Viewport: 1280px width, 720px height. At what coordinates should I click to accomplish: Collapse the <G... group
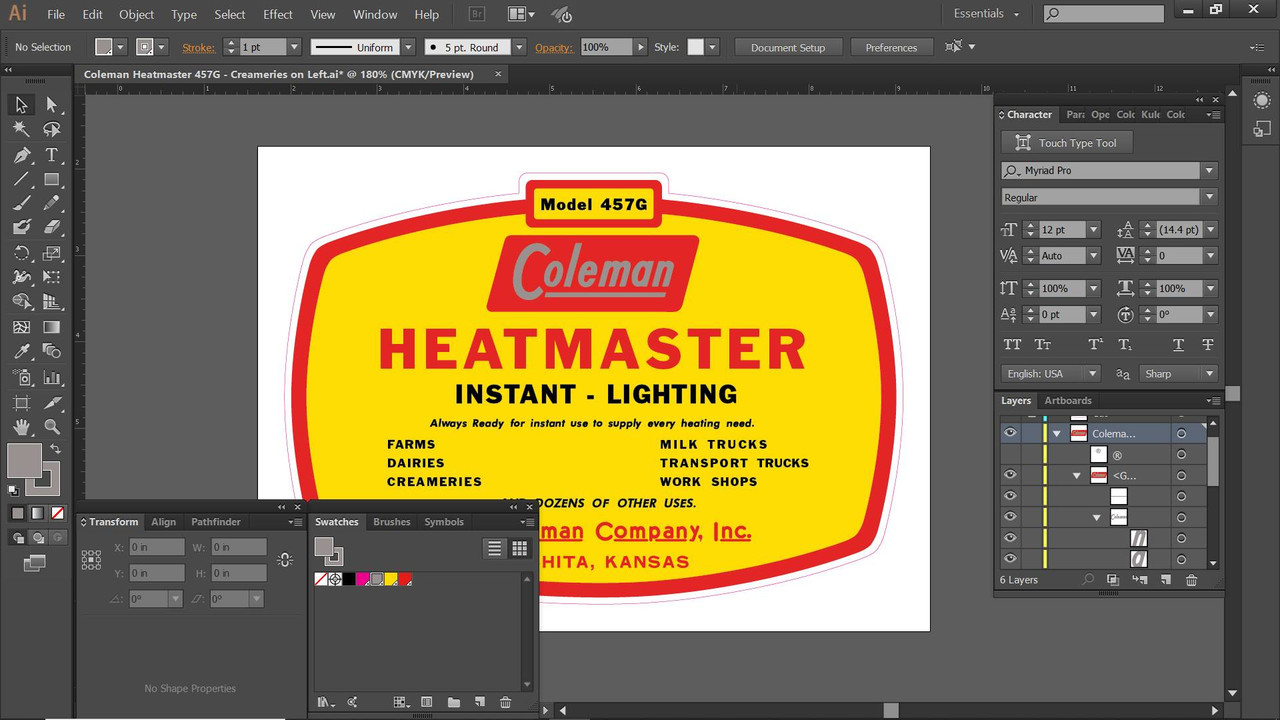[x=1077, y=476]
